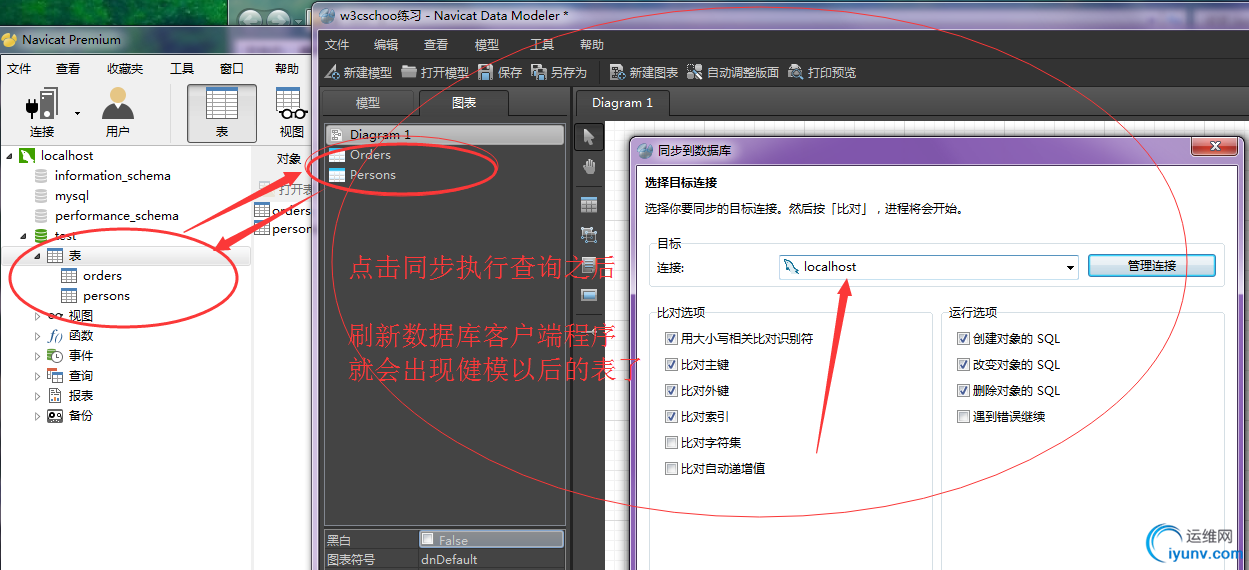Click the Navicat Premium app icon in title bar
Image resolution: width=1249 pixels, height=570 pixels.
(10, 40)
